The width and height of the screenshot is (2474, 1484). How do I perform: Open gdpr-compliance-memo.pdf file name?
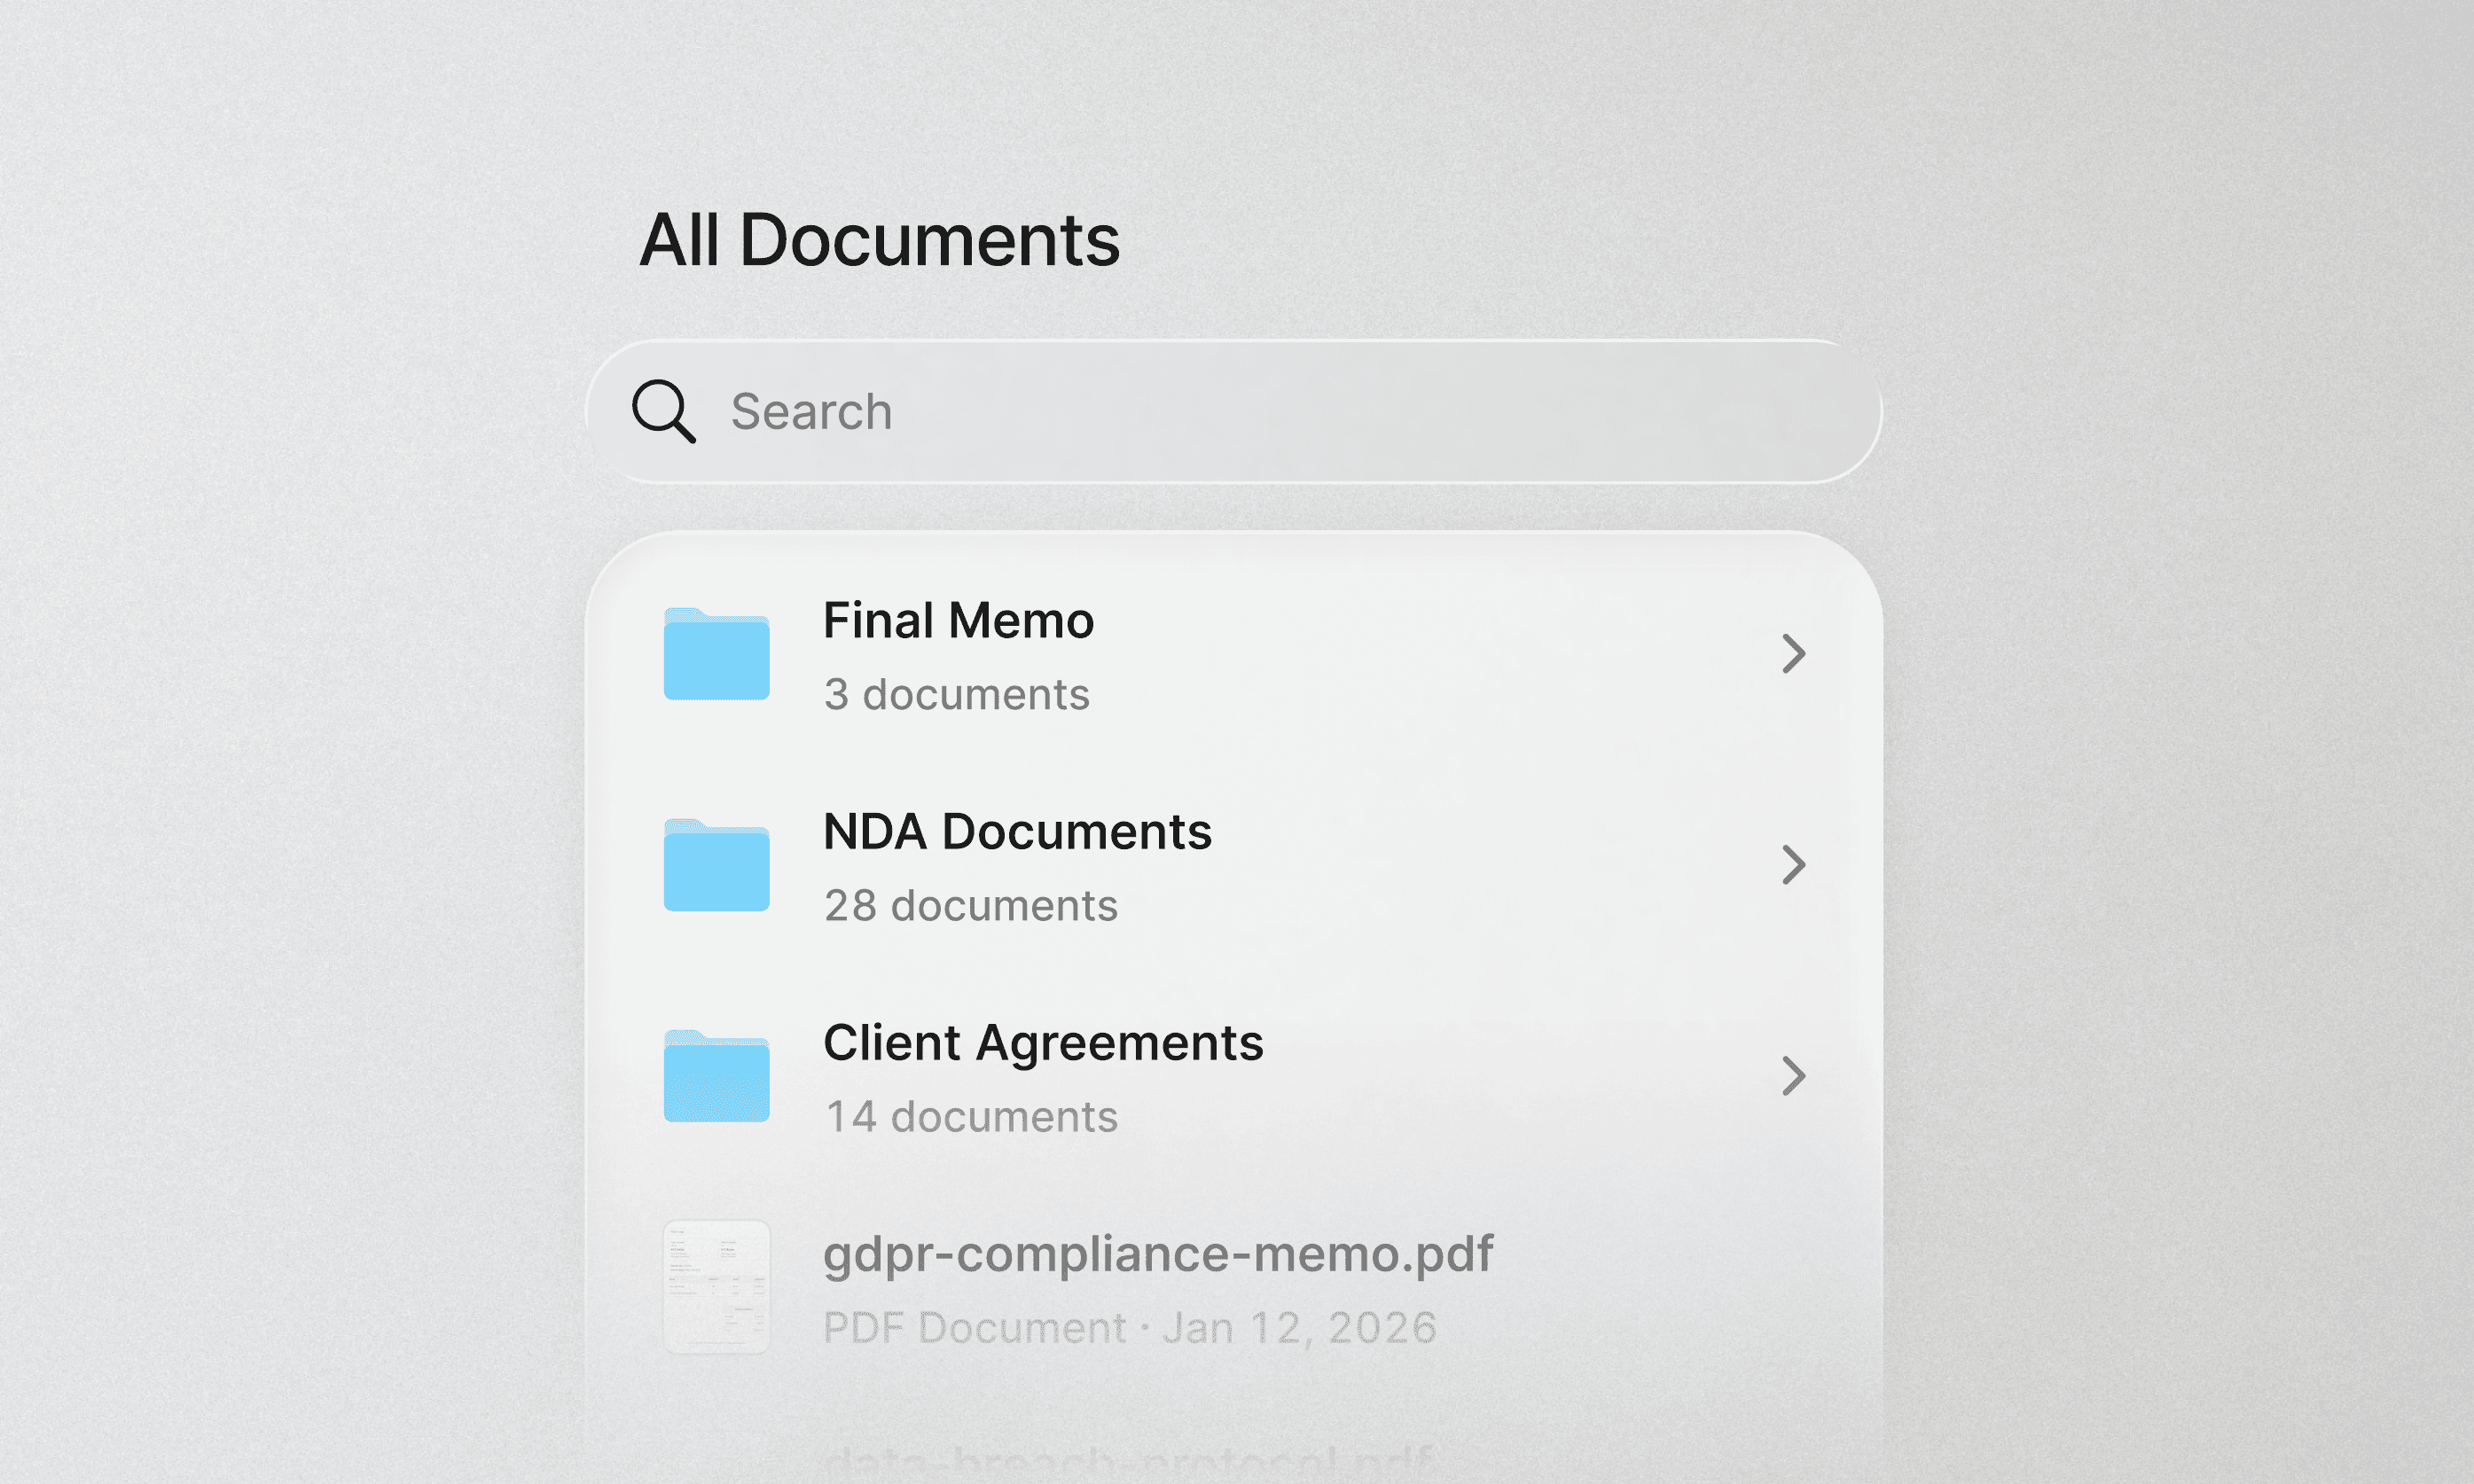(x=1157, y=1254)
